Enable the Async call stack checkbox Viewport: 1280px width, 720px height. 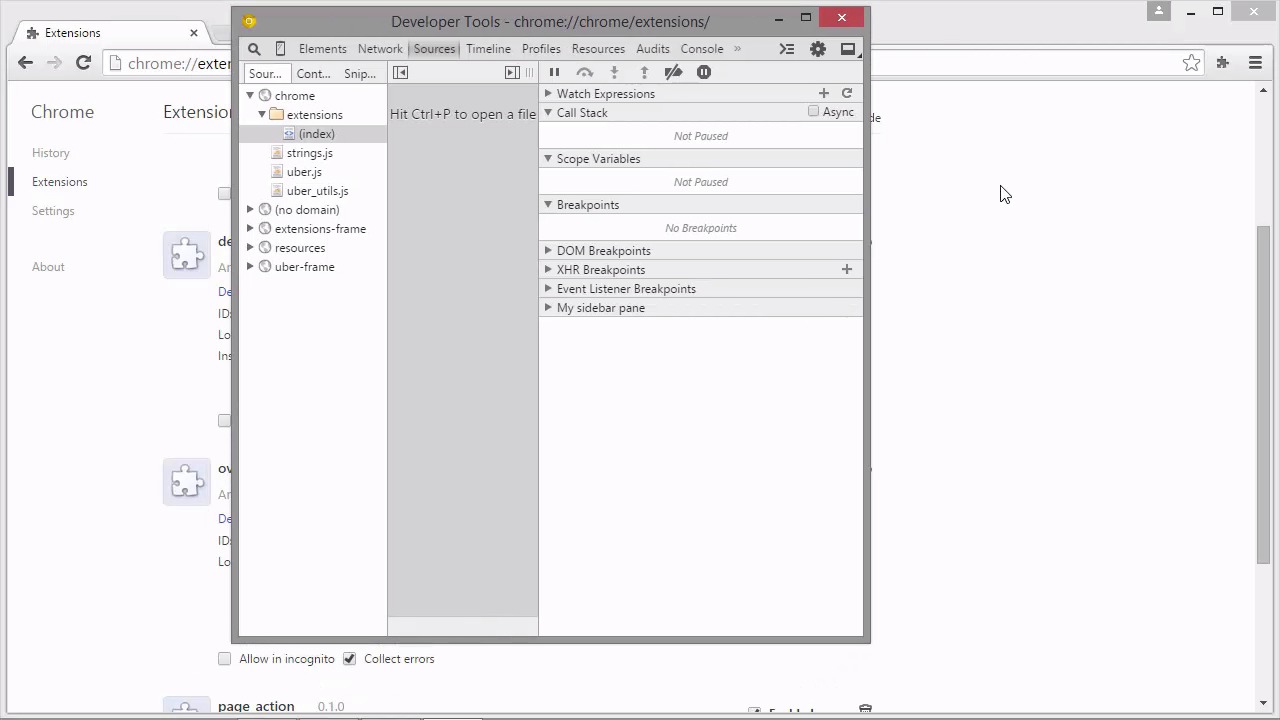coord(813,112)
